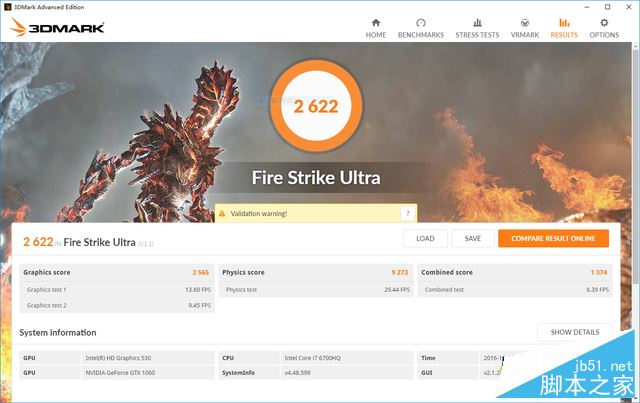Image resolution: width=640 pixels, height=403 pixels.
Task: Switch to the BENCHMARKS tab label
Action: (421, 35)
